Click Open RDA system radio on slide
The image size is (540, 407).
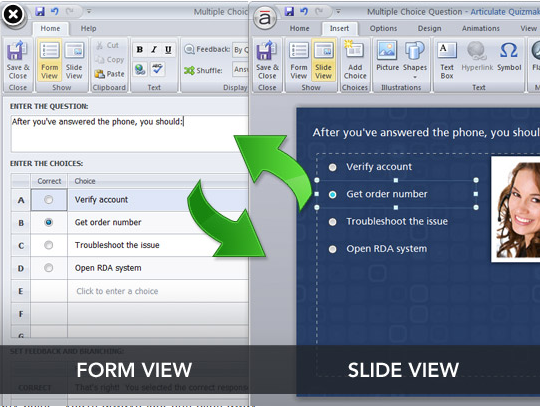click(332, 249)
